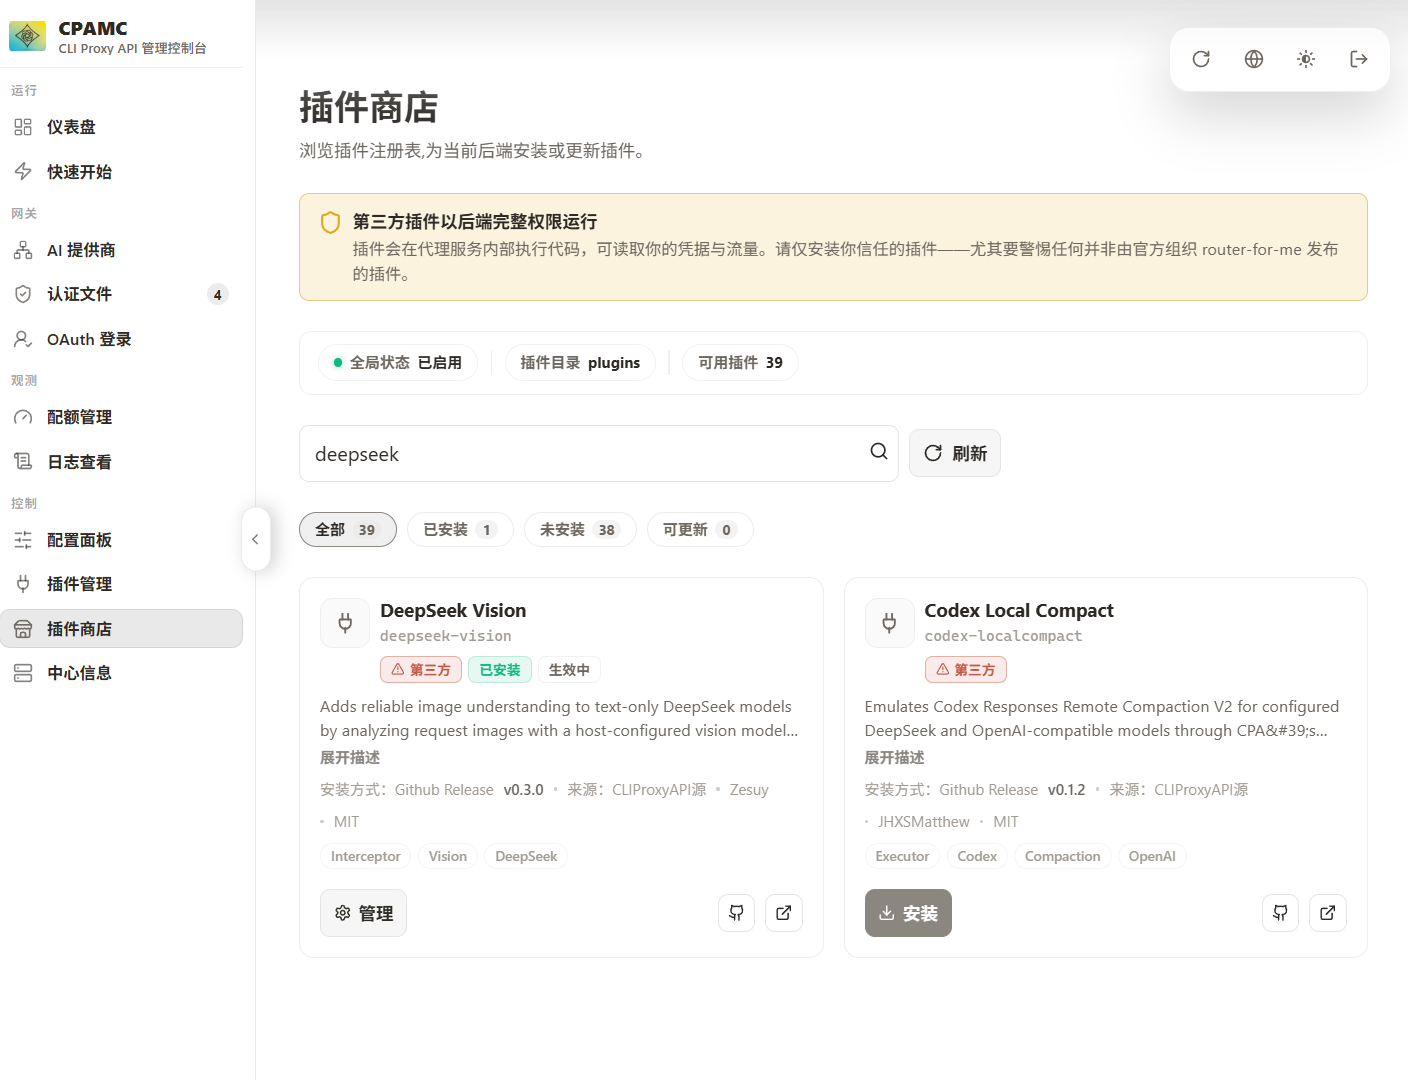The image size is (1408, 1080).
Task: Collapse the sidebar with chevron handle
Action: [255, 539]
